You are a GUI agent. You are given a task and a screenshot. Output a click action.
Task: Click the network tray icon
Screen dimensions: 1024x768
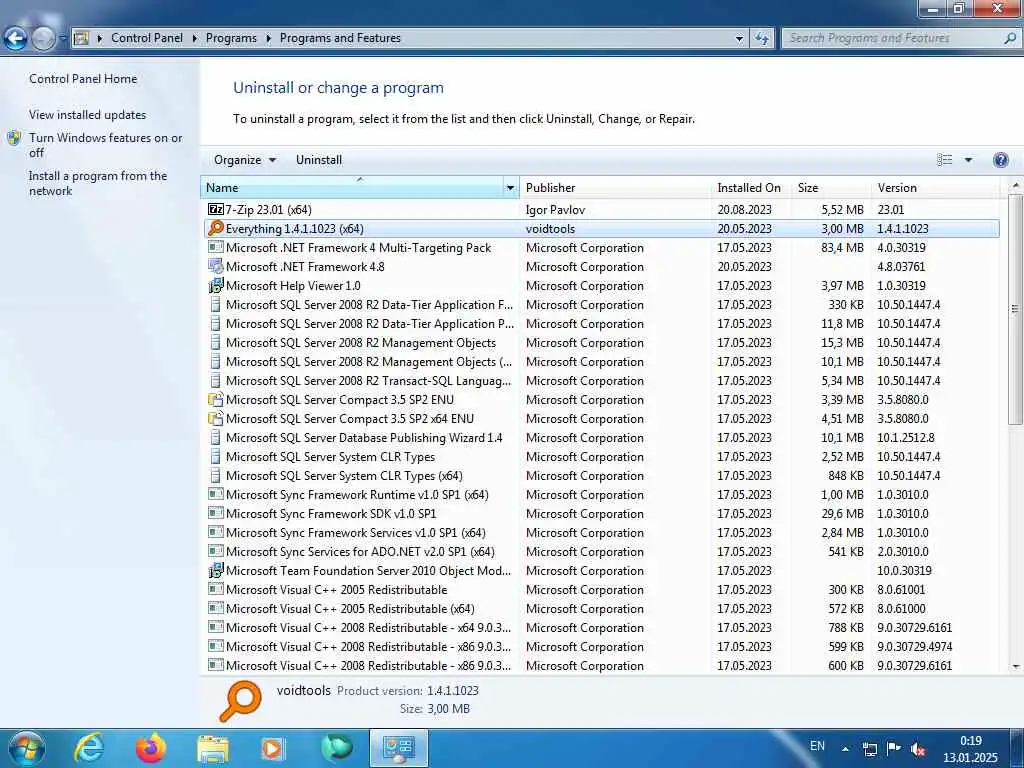pyautogui.click(x=870, y=749)
